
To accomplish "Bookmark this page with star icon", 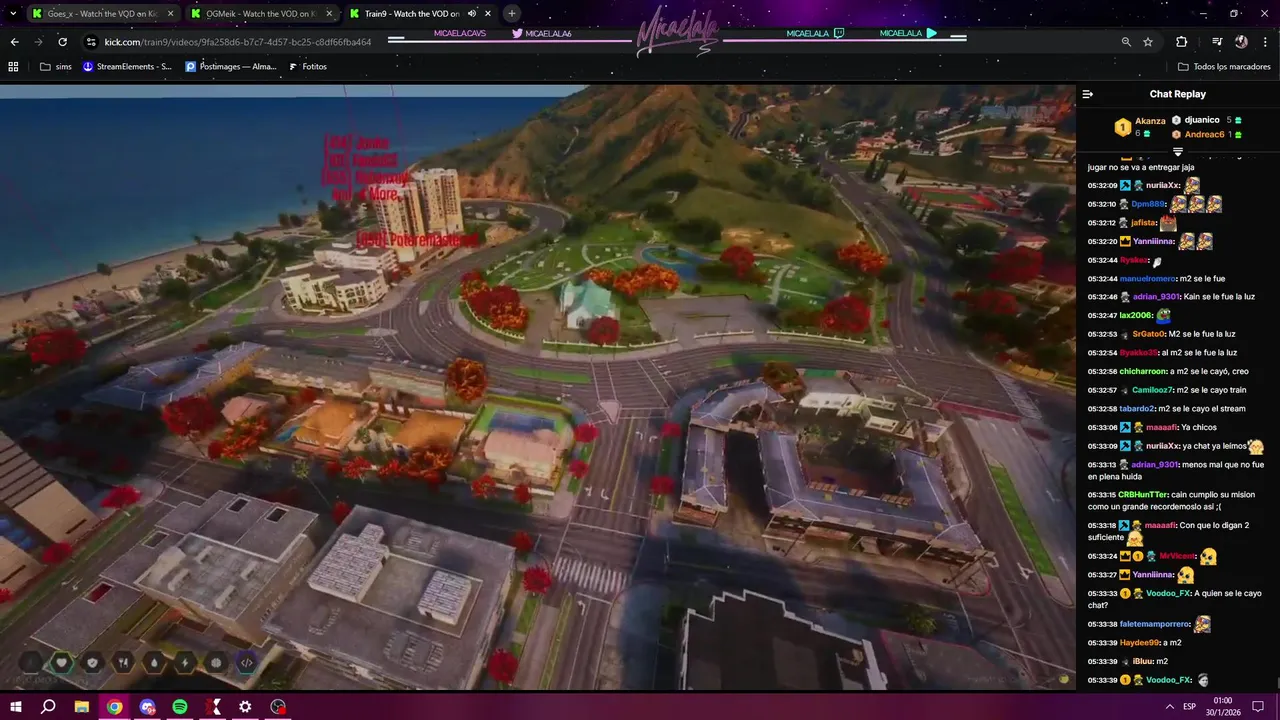I will click(x=1148, y=42).
